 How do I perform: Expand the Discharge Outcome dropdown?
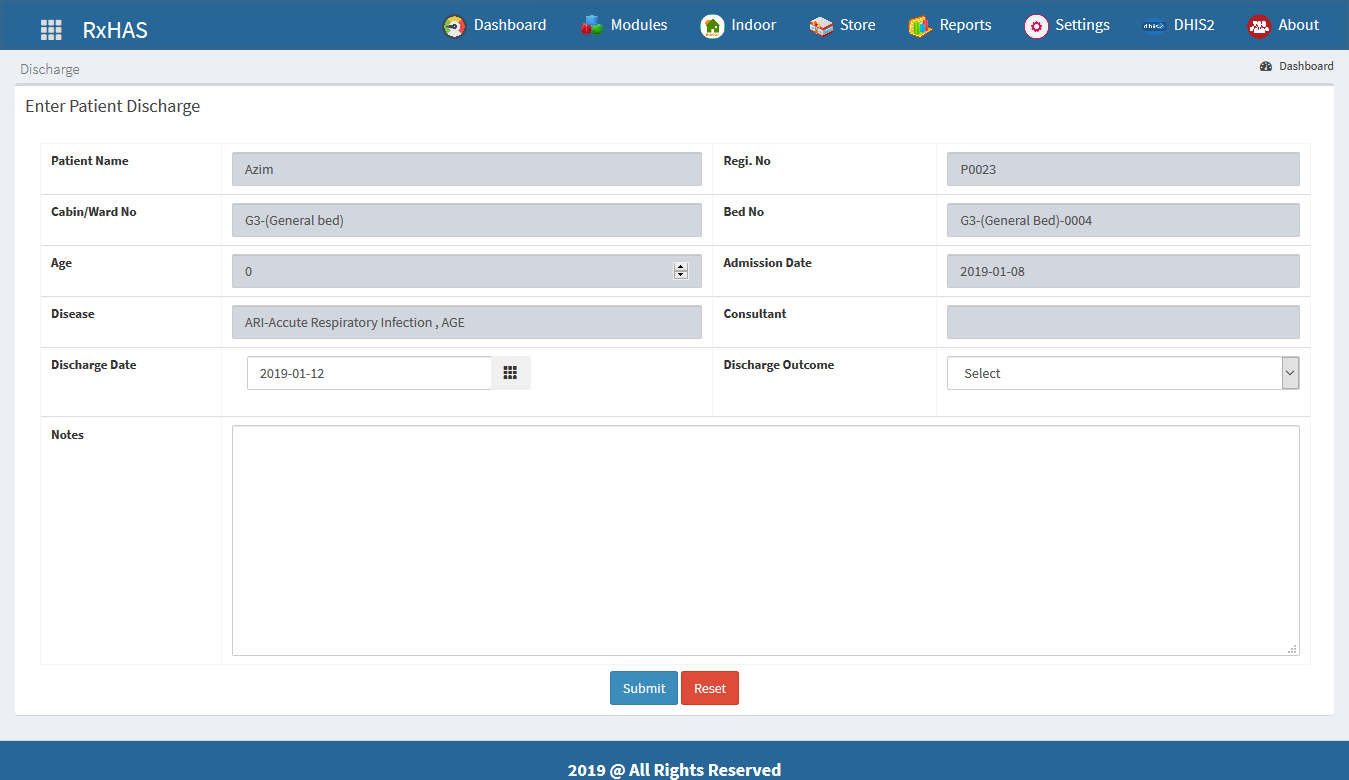[1290, 373]
